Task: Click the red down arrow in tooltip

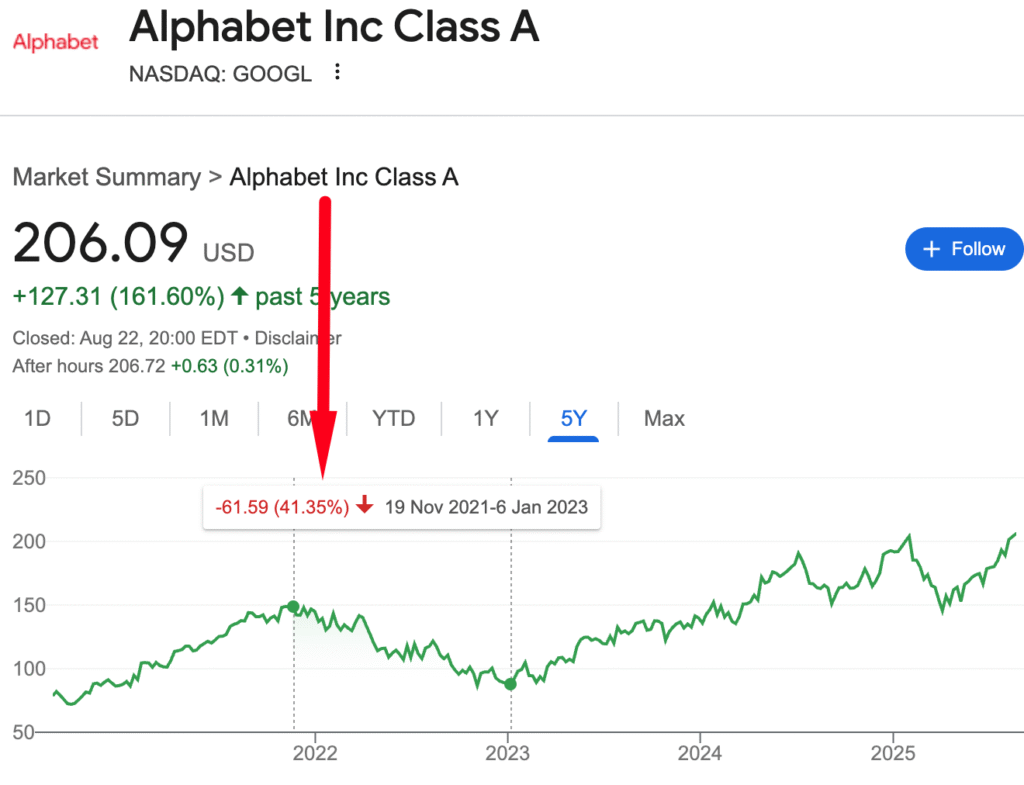Action: point(364,507)
